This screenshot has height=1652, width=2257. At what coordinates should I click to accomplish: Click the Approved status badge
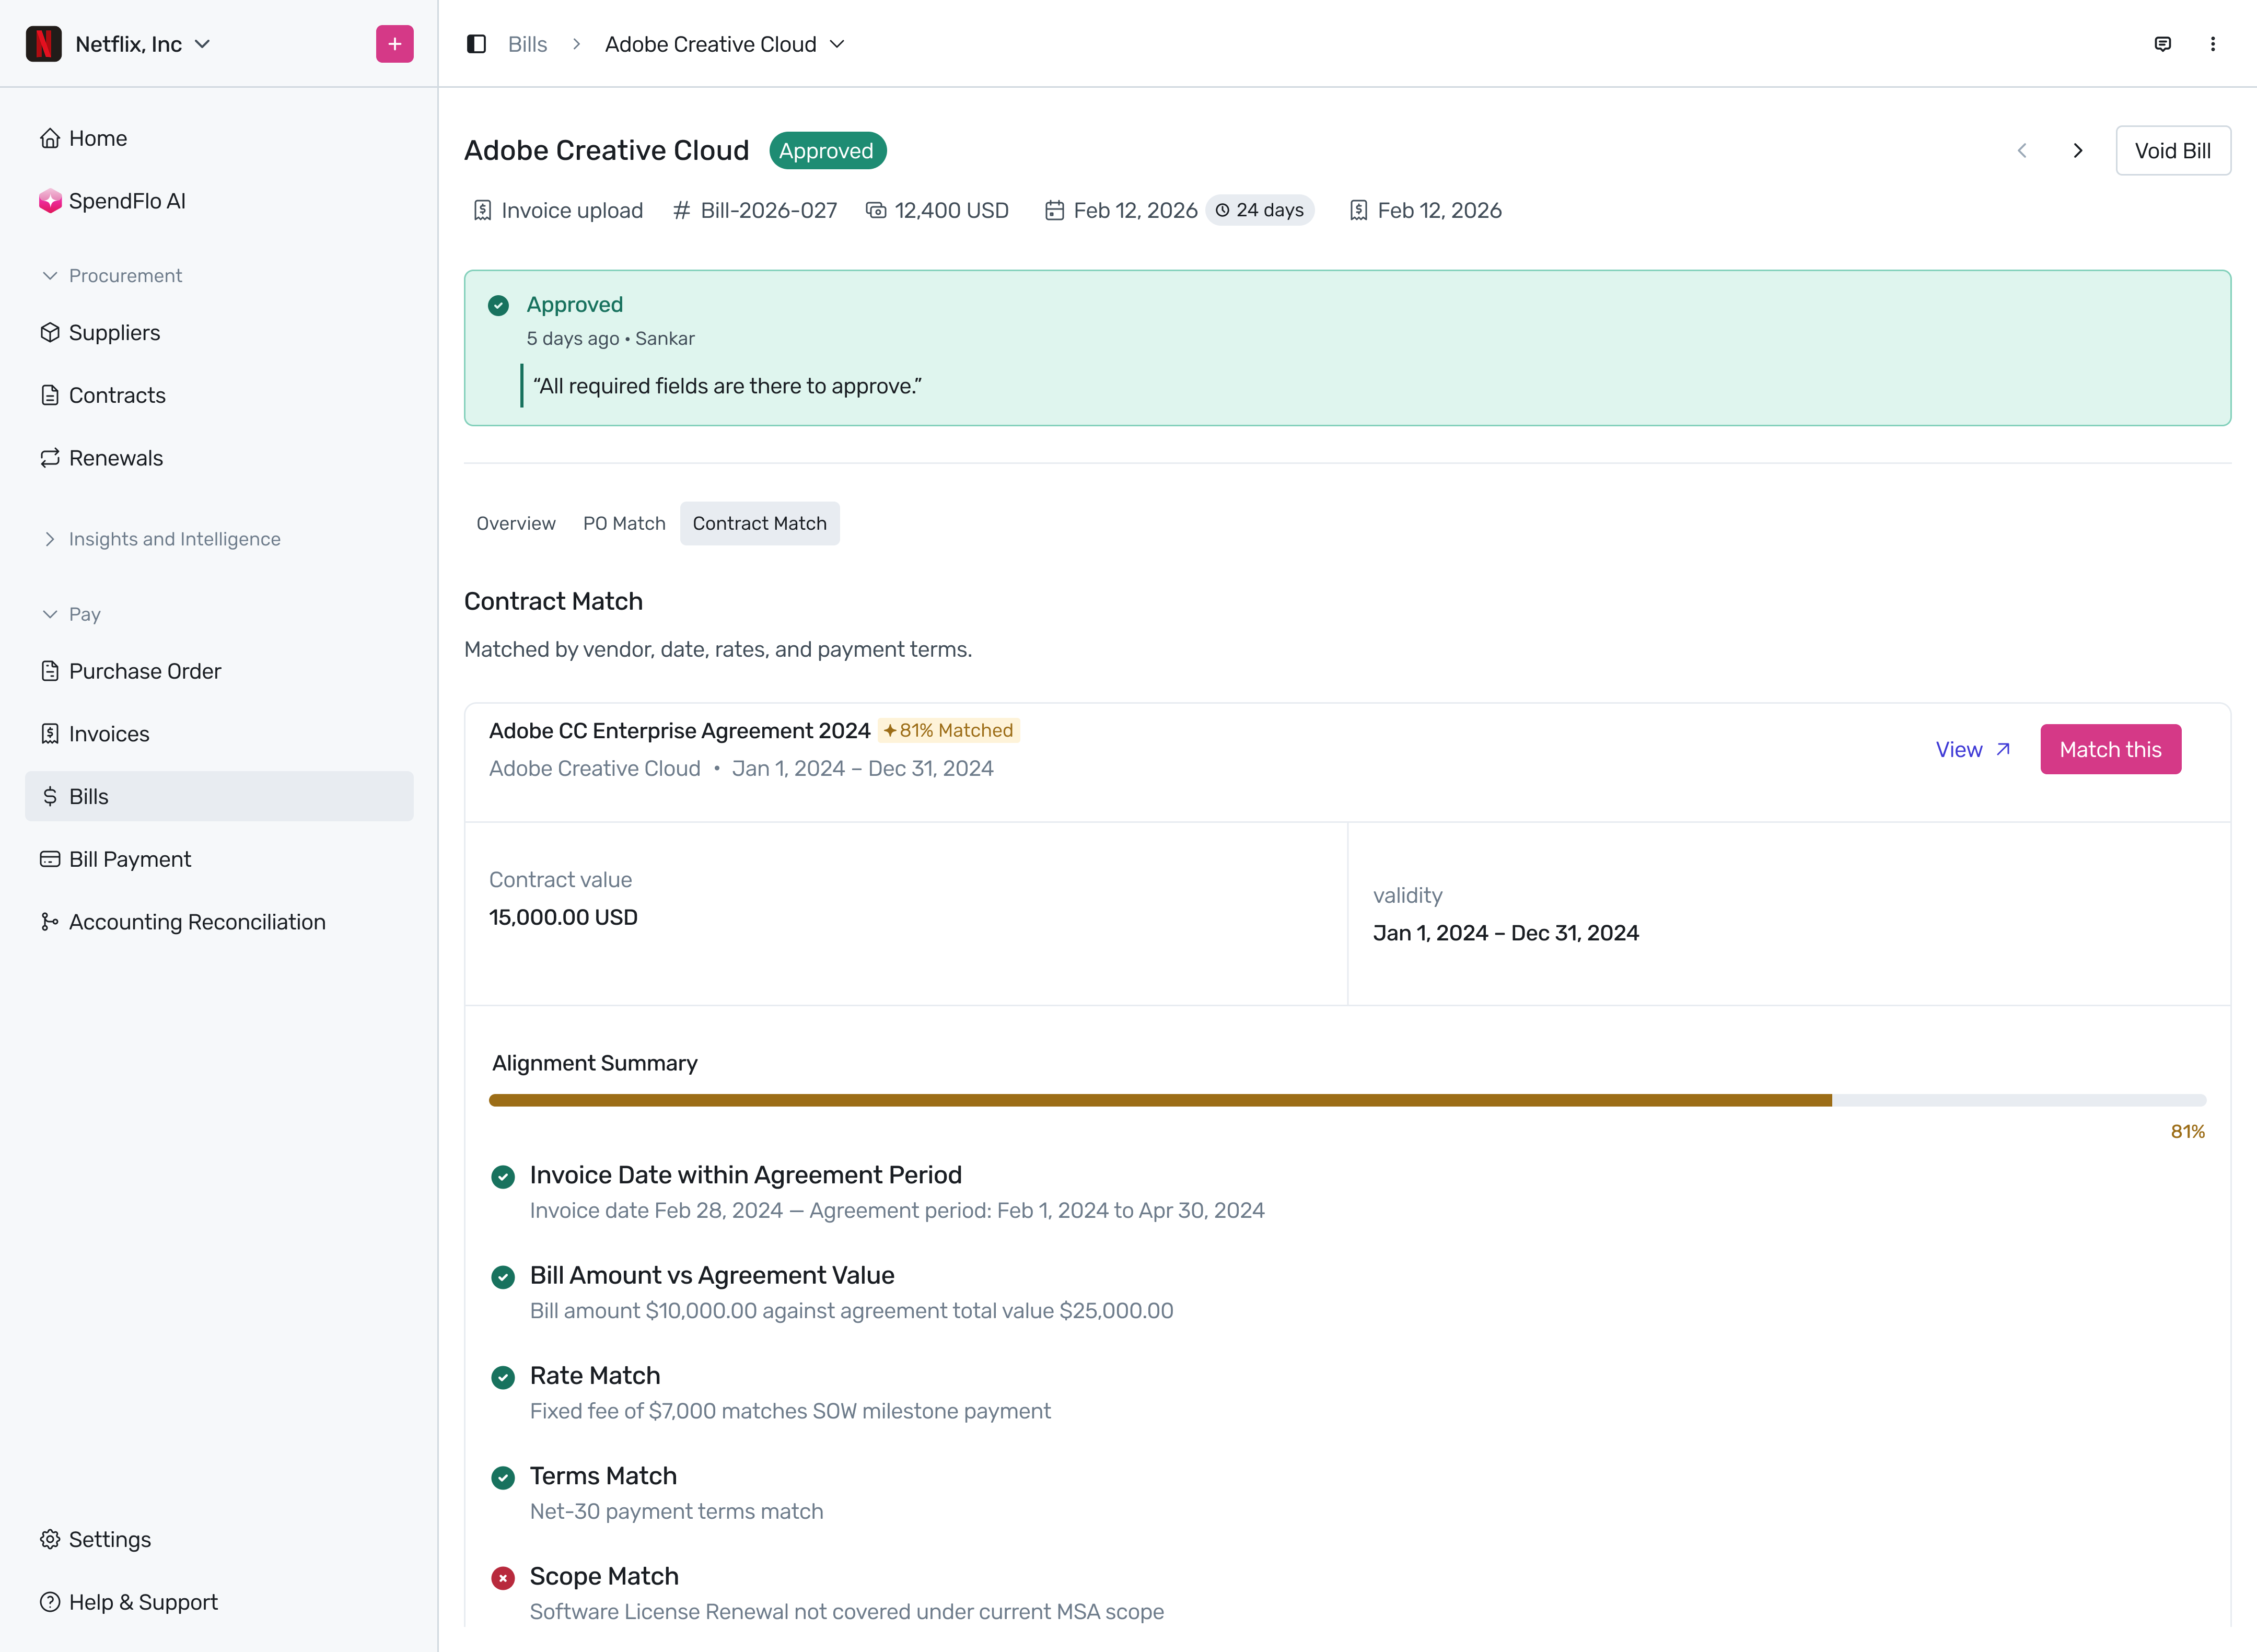827,151
